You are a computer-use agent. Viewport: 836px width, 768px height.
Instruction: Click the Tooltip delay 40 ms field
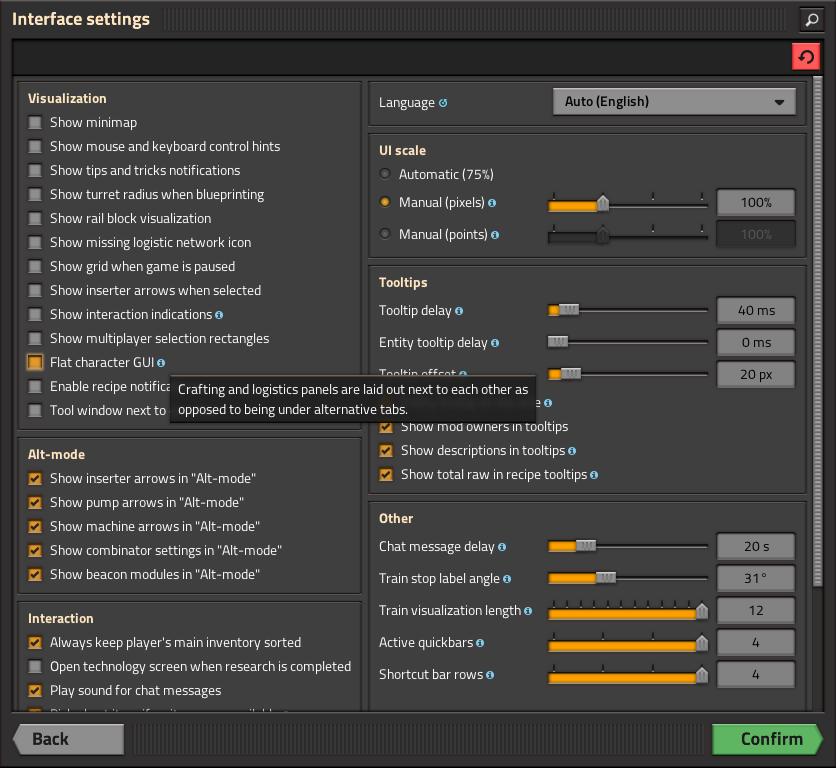click(x=756, y=310)
